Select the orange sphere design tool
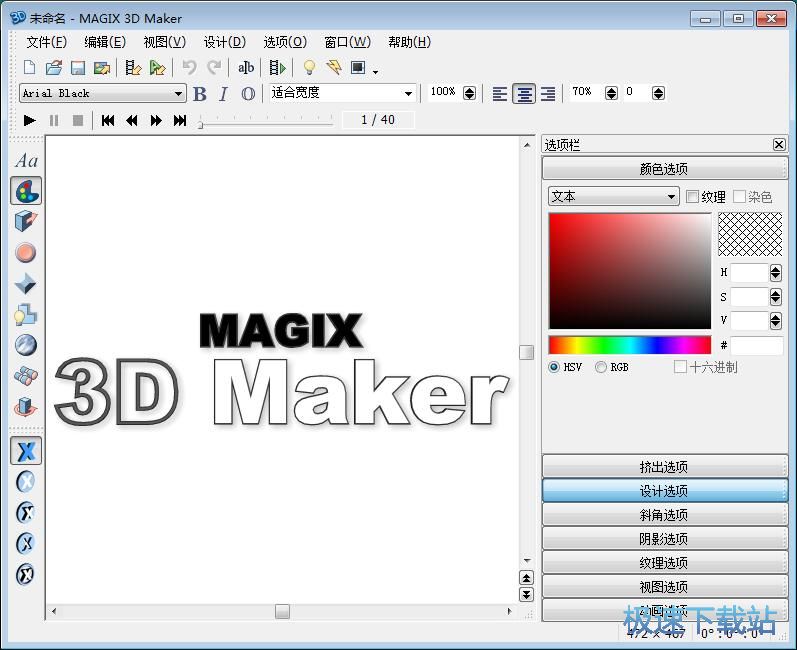The height and width of the screenshot is (650, 797). click(25, 253)
